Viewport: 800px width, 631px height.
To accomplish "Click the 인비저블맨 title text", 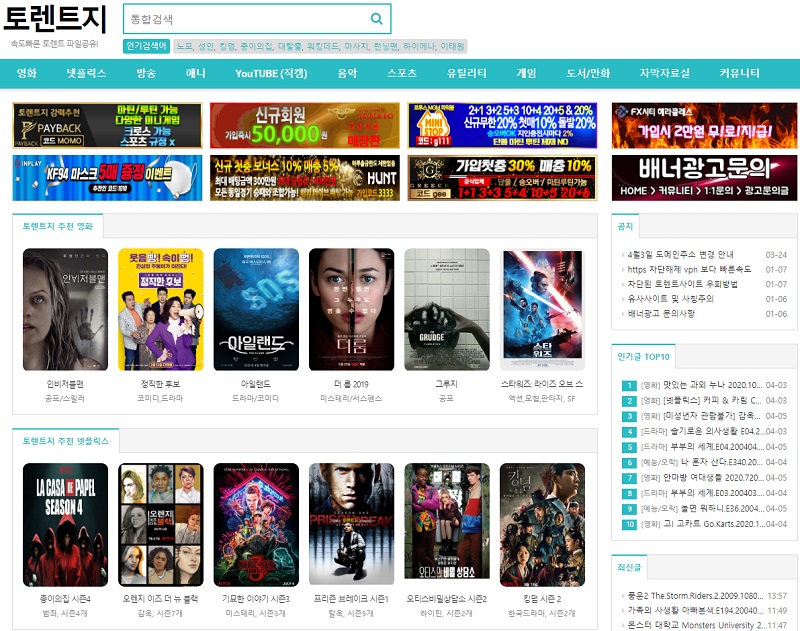I will (65, 384).
